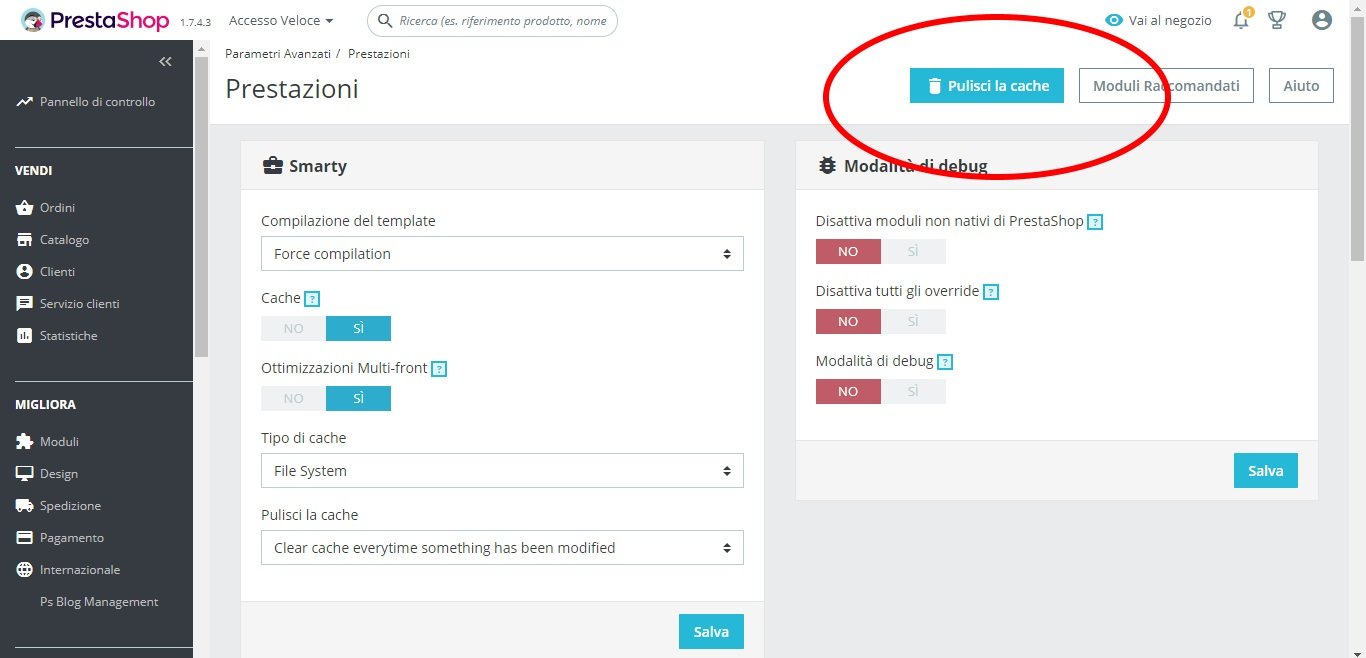Go to Ordini in the sidebar

[x=57, y=208]
